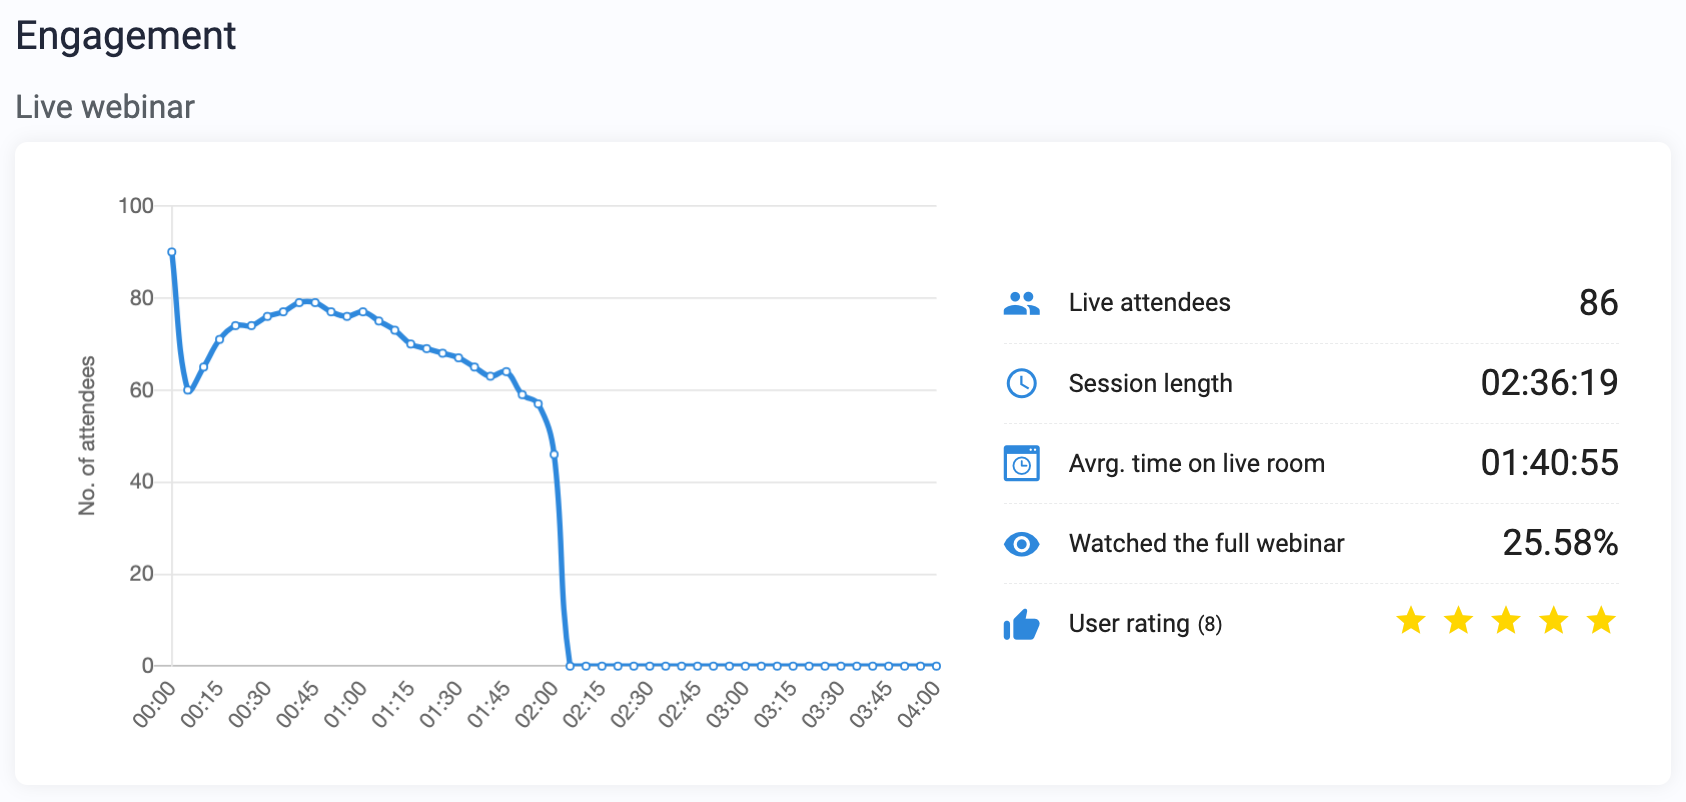Screen dimensions: 1686x802
Task: Click the Live attendees people icon
Action: 1021,303
